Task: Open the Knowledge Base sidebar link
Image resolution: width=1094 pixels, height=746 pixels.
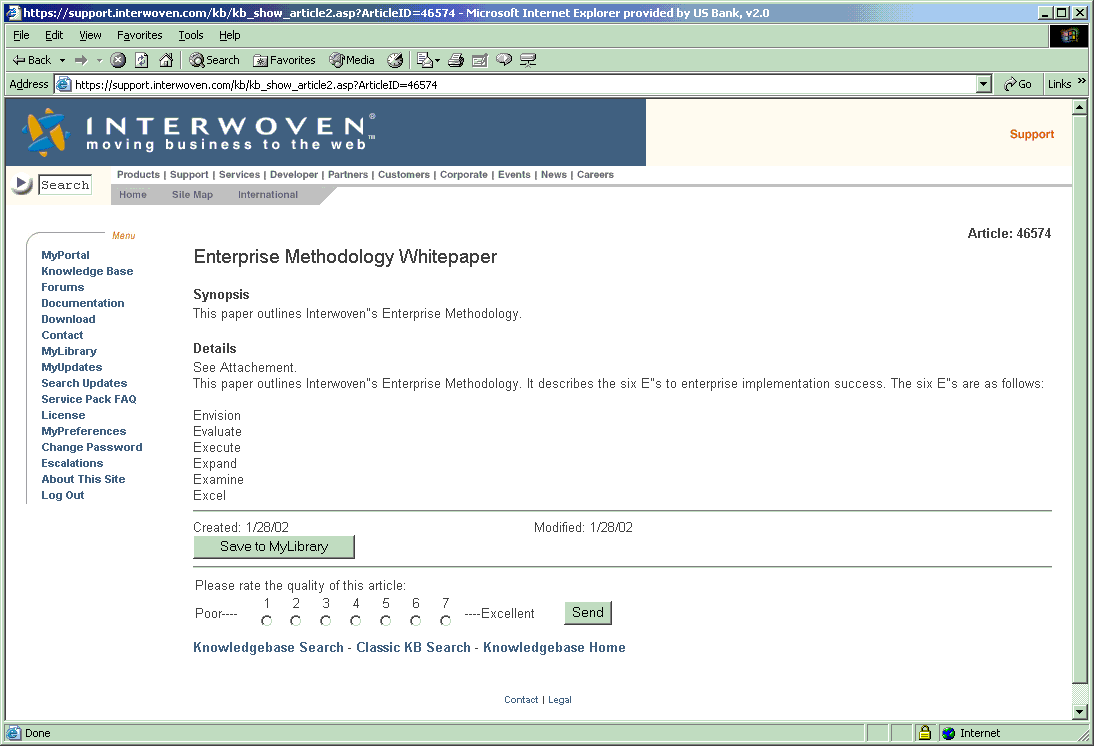Action: tap(87, 271)
